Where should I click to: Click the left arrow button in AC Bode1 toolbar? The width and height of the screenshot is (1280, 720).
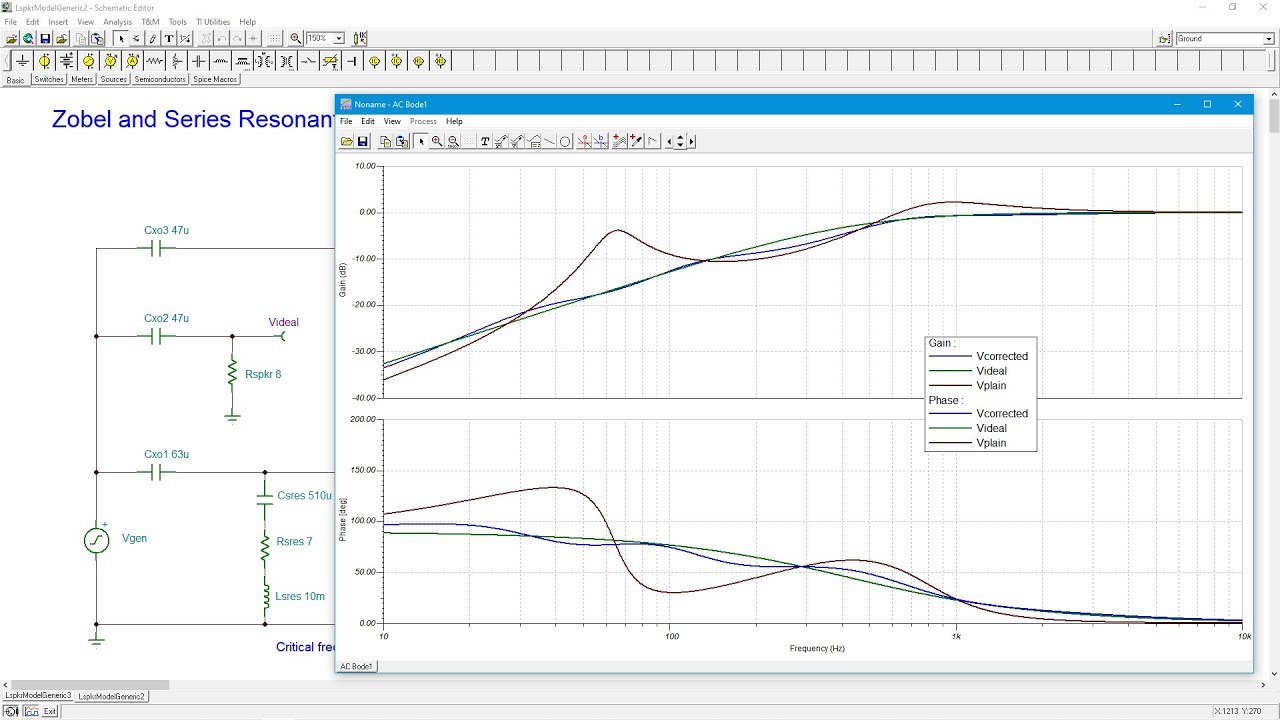tap(669, 141)
